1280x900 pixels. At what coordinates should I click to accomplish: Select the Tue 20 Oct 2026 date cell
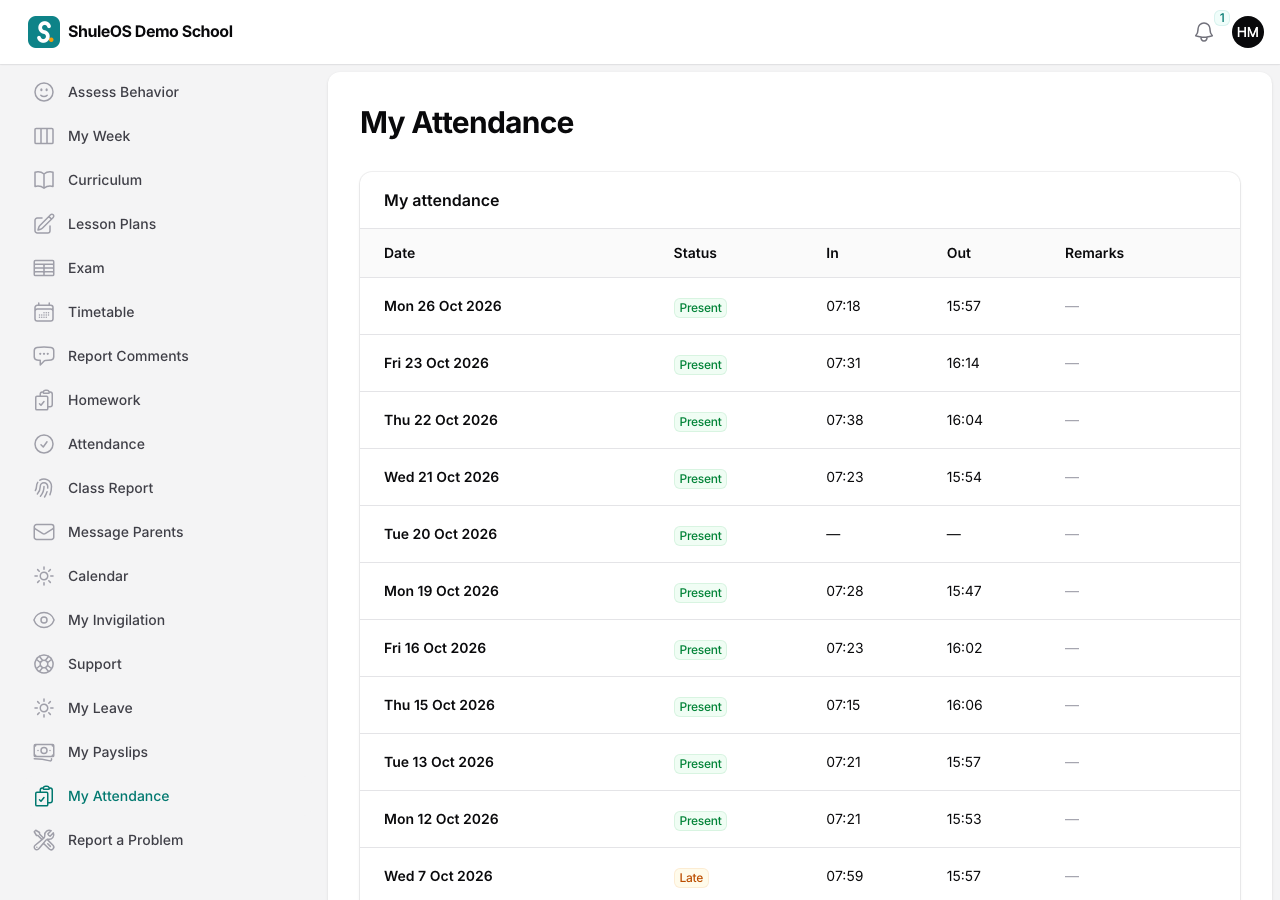[441, 534]
